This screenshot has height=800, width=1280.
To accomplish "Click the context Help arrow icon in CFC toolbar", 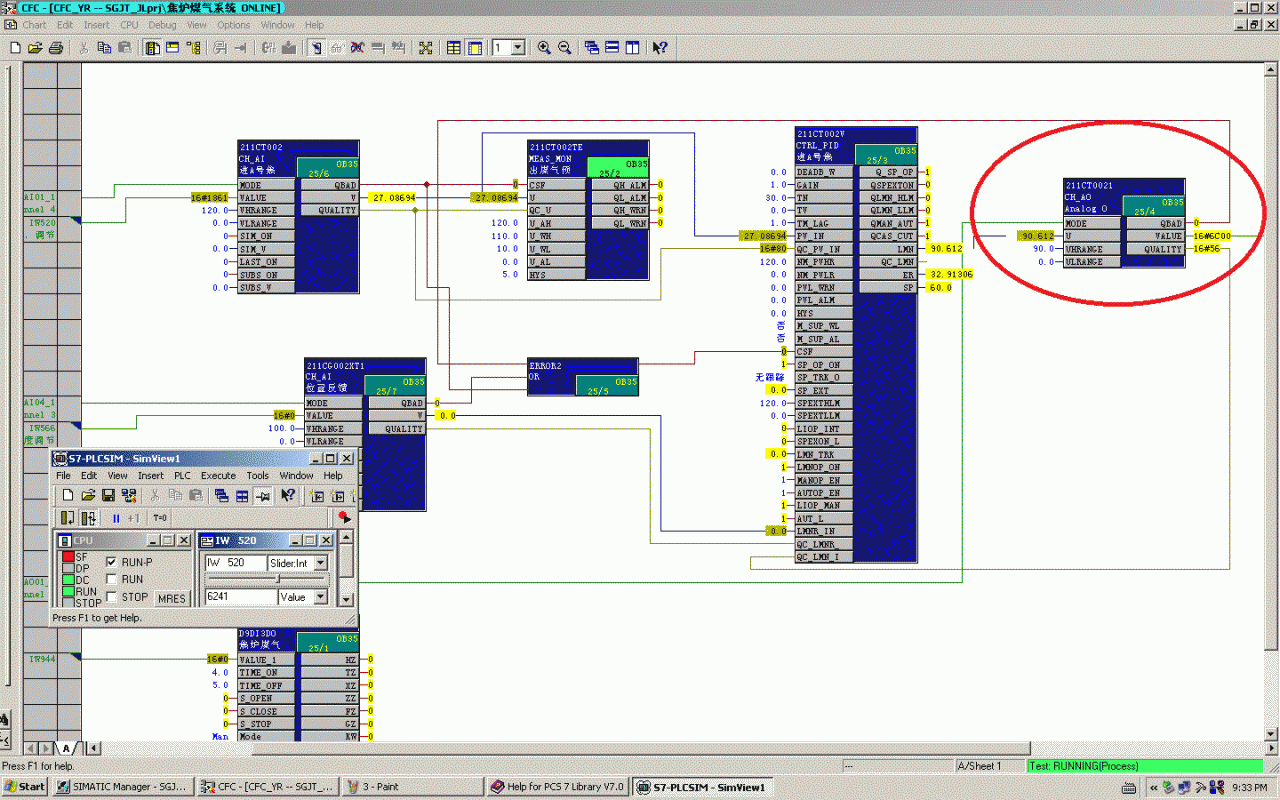I will (x=659, y=47).
